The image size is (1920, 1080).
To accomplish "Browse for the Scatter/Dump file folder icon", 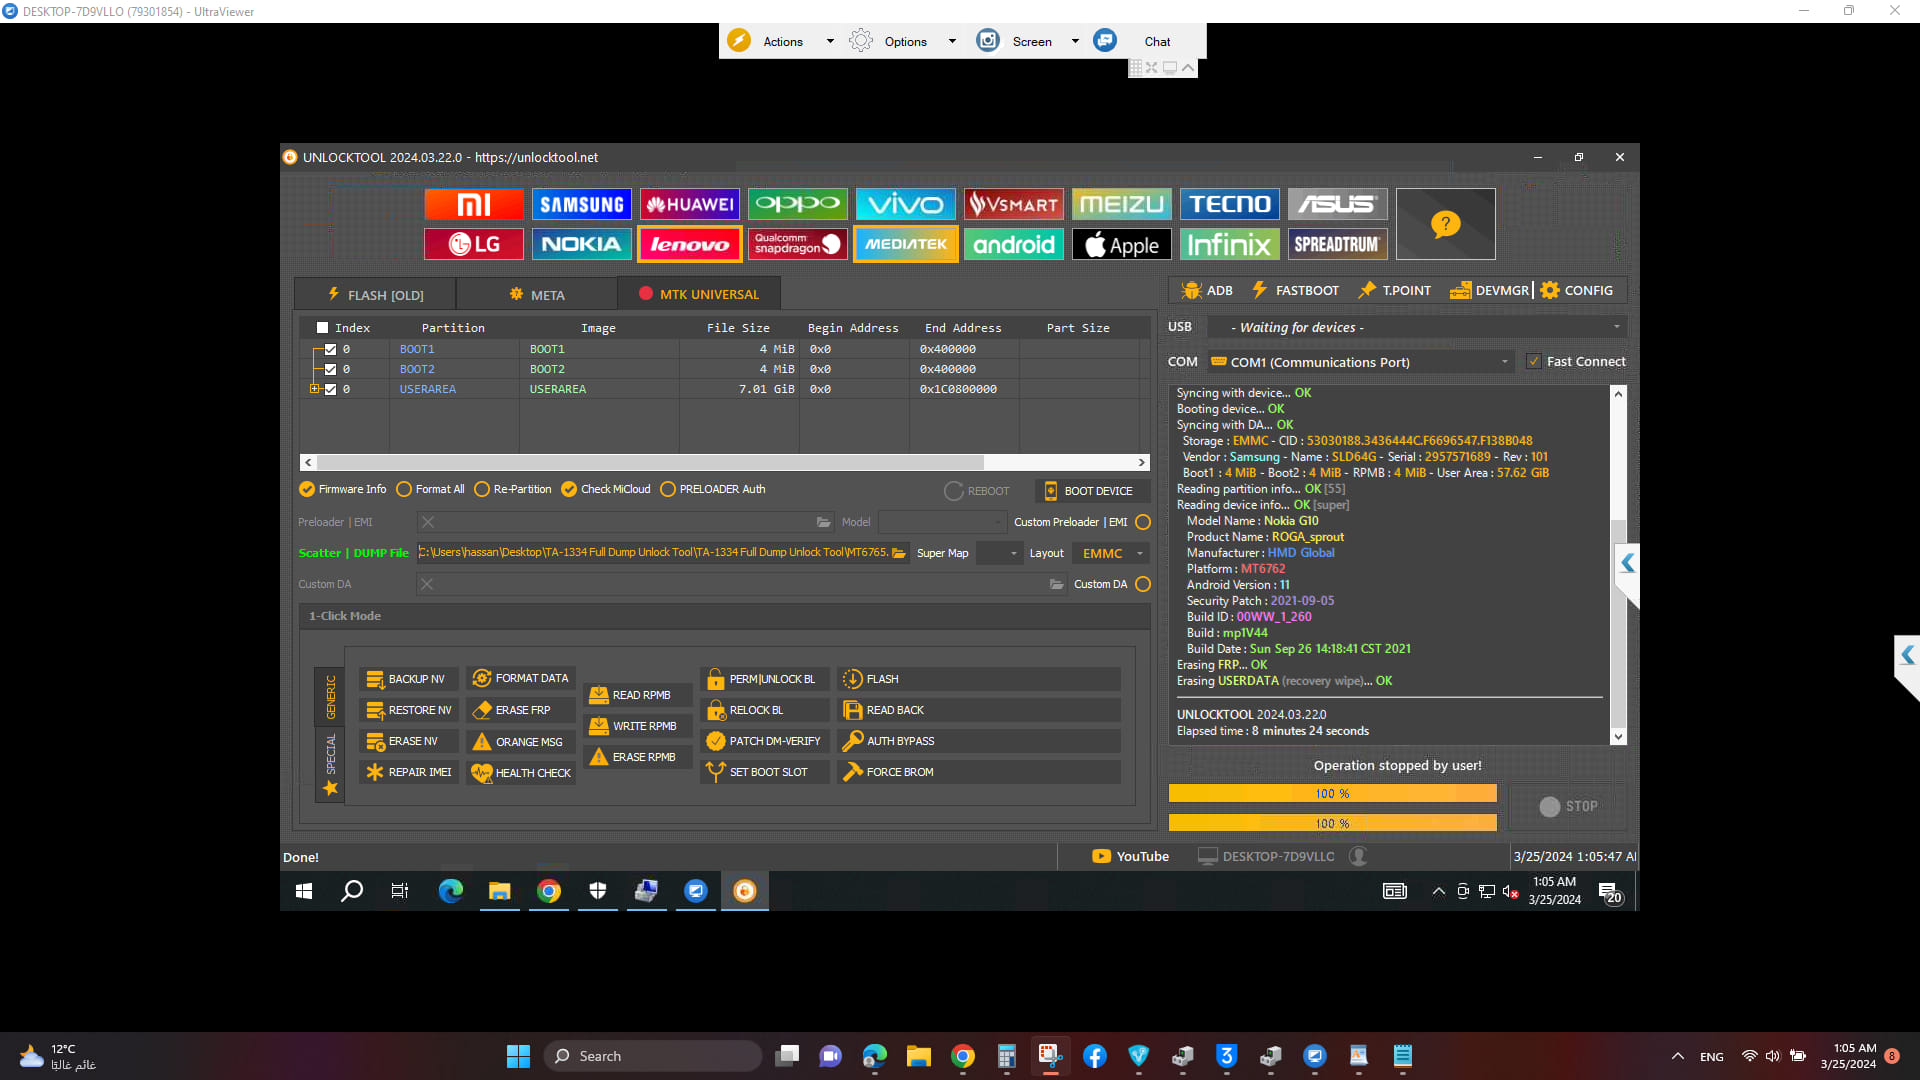I will coord(899,553).
